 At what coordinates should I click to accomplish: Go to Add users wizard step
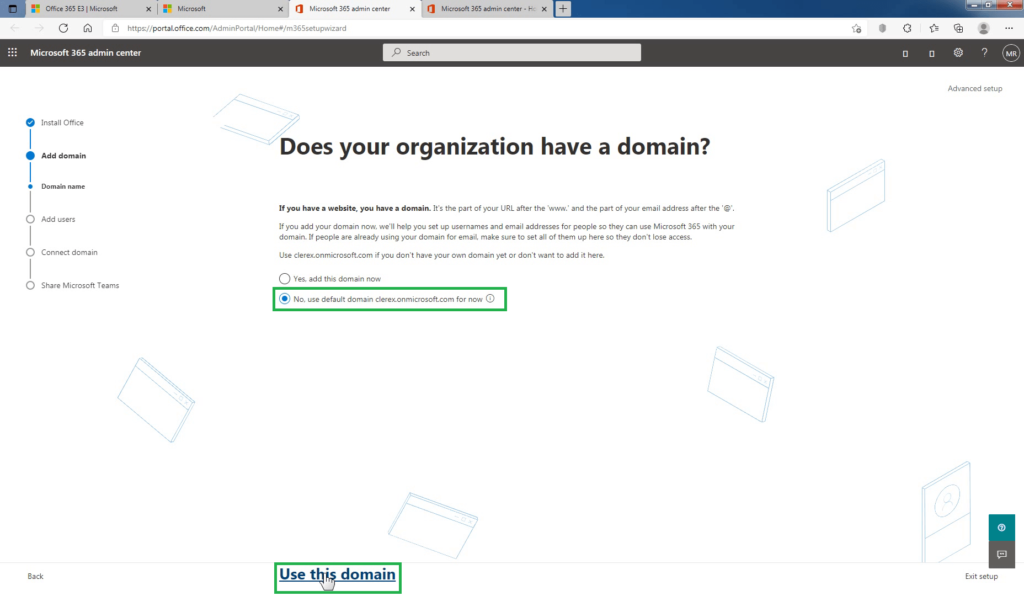pos(58,219)
